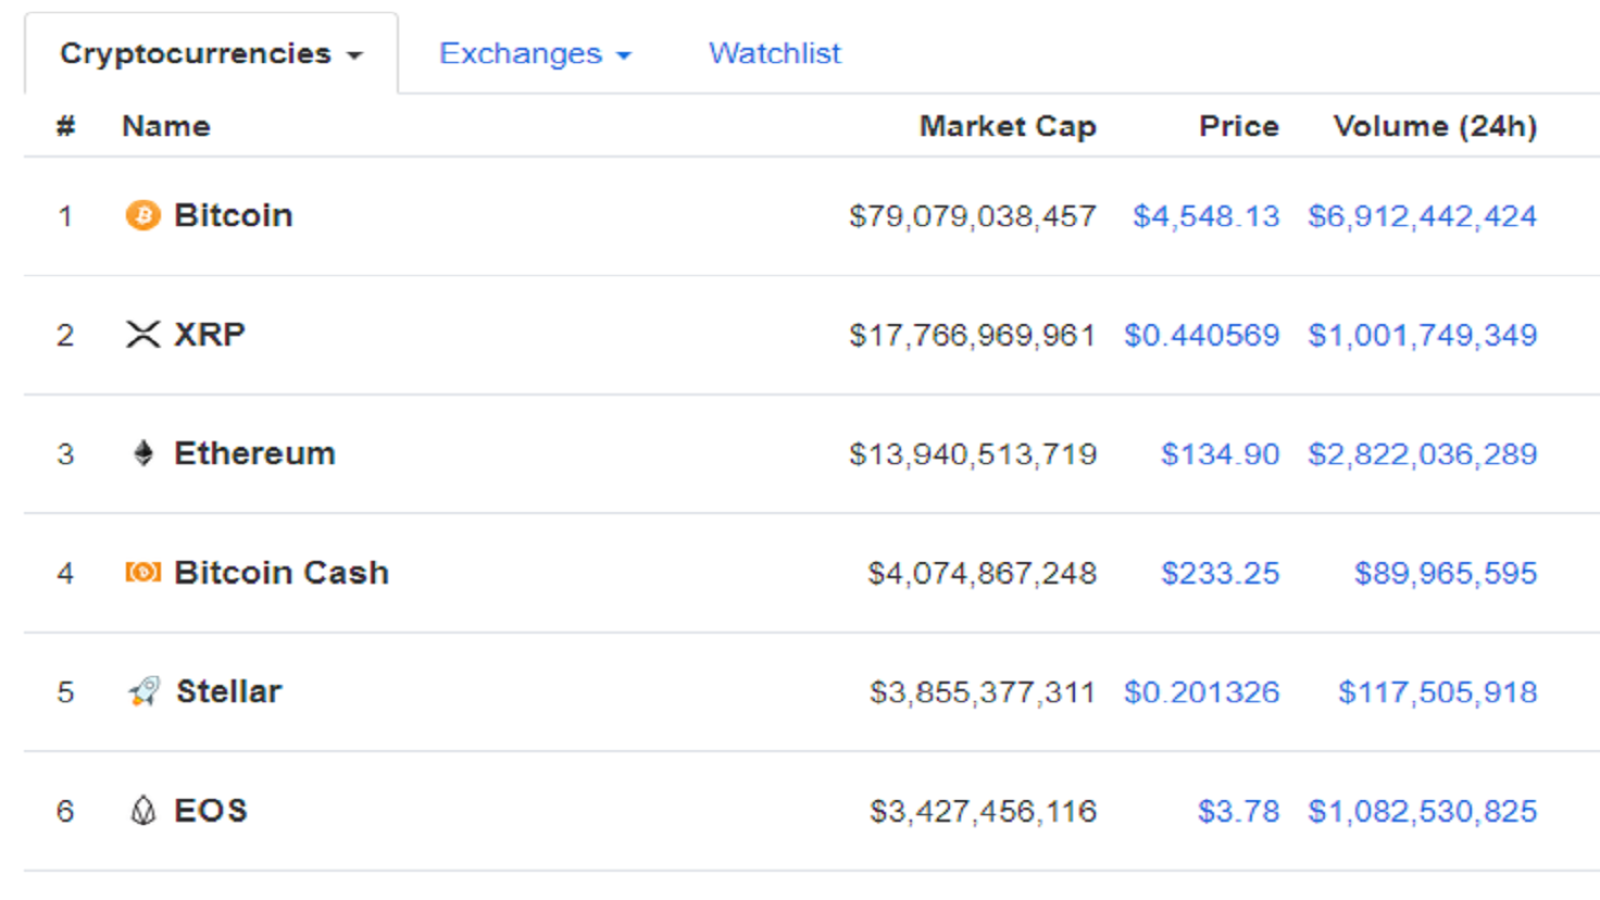1600x900 pixels.
Task: Open the Cryptocurrencies tab dropdown
Action: coord(211,53)
